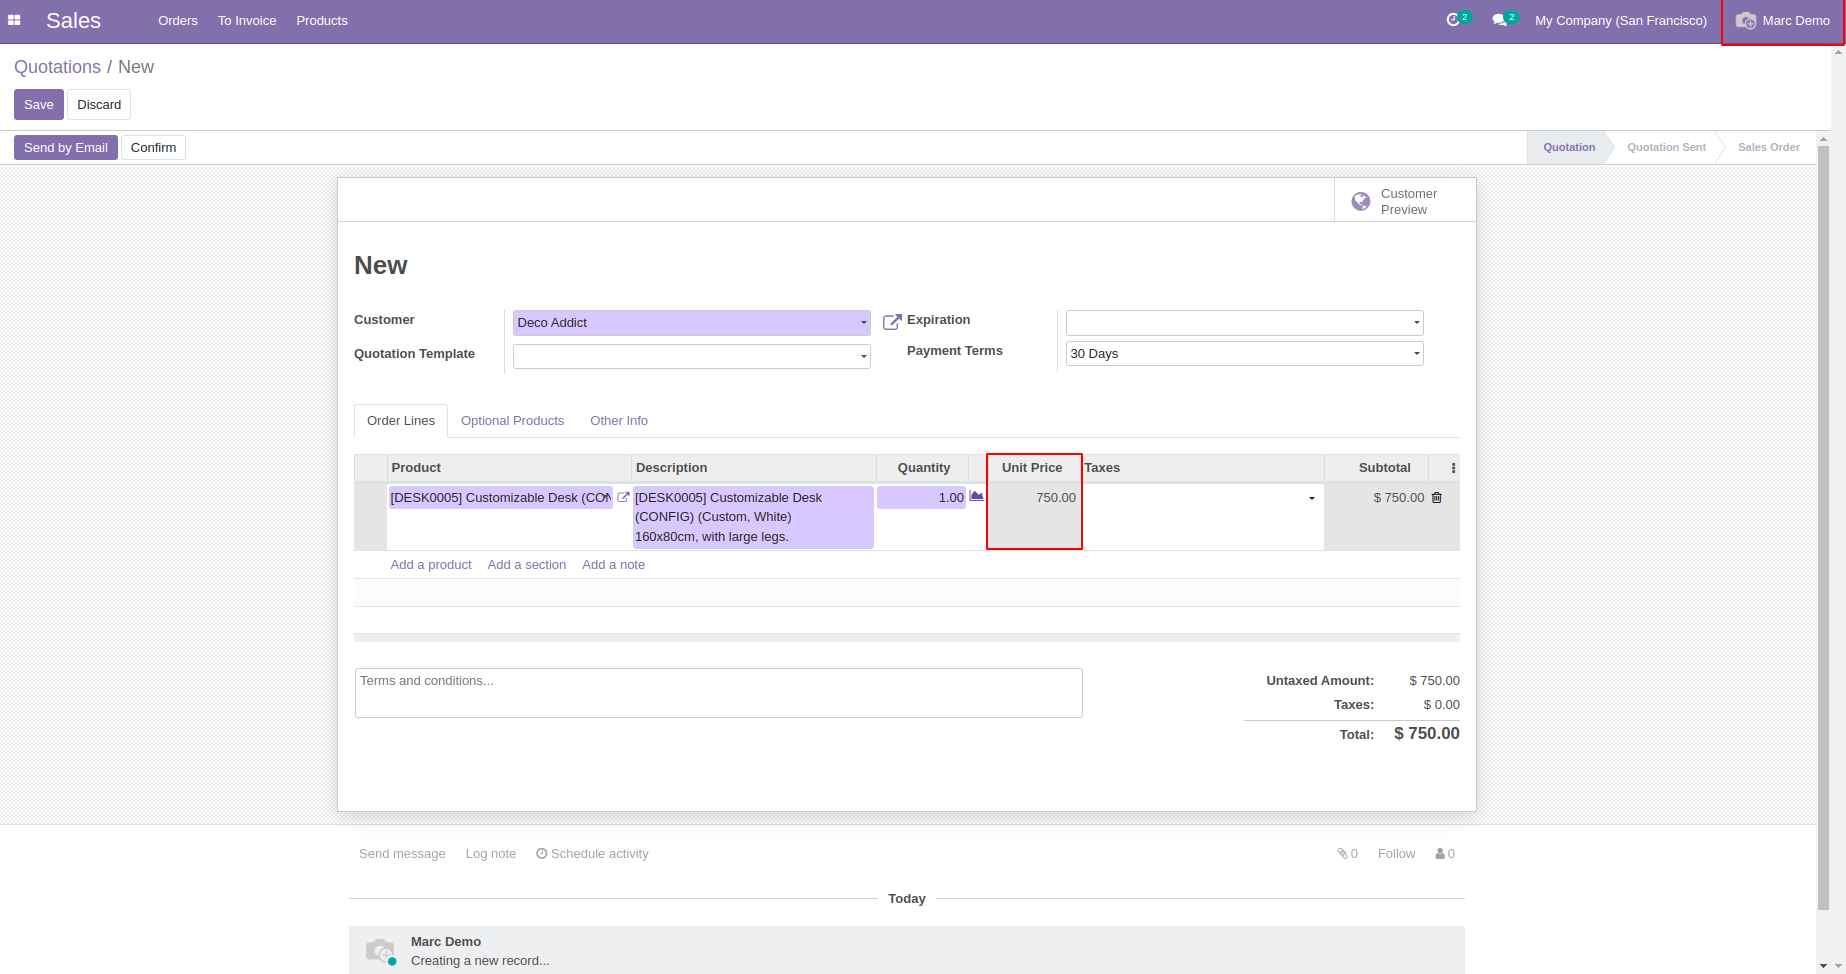
Task: Click external link icon beside Customer field
Action: (892, 322)
